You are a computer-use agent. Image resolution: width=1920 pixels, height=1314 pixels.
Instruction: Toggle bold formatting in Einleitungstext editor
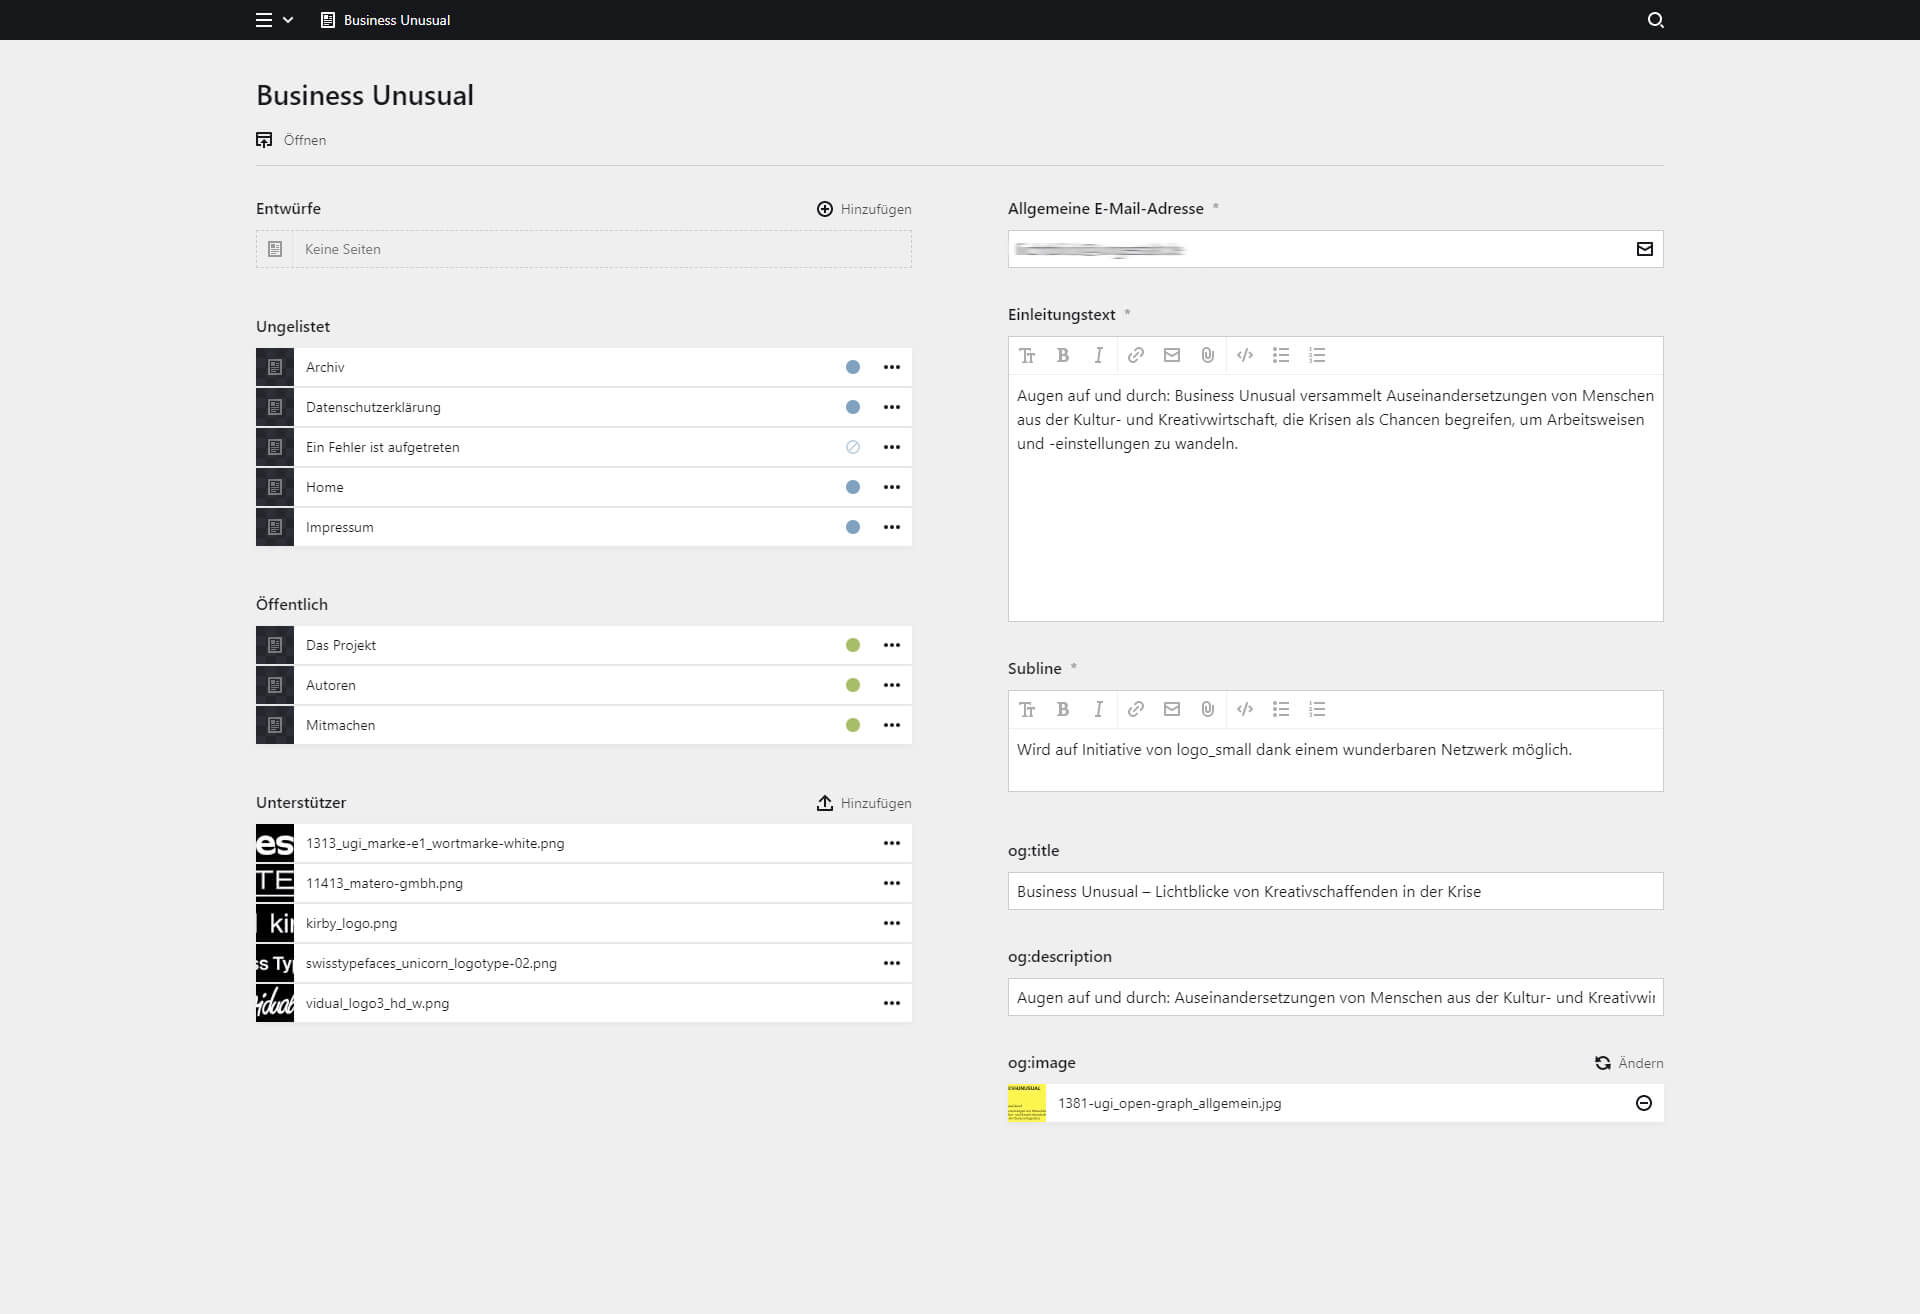point(1063,355)
